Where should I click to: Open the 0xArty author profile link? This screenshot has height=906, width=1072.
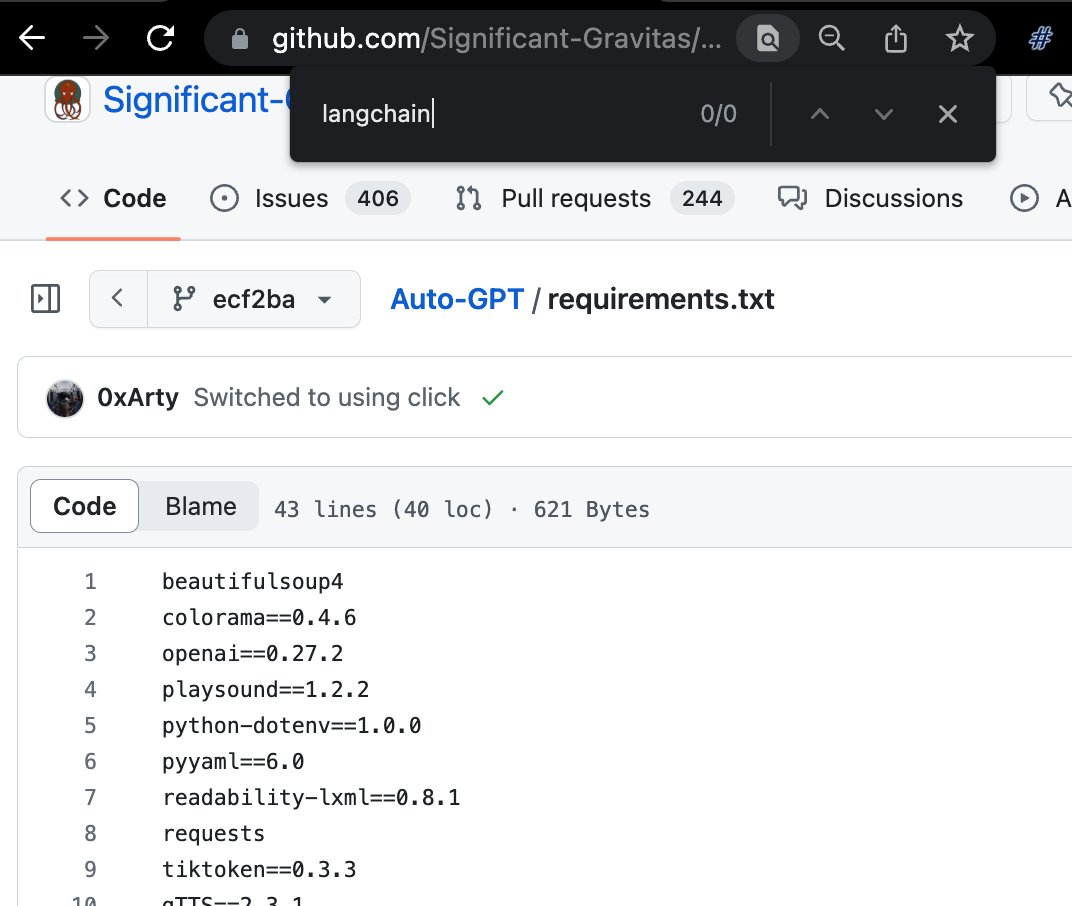[137, 397]
